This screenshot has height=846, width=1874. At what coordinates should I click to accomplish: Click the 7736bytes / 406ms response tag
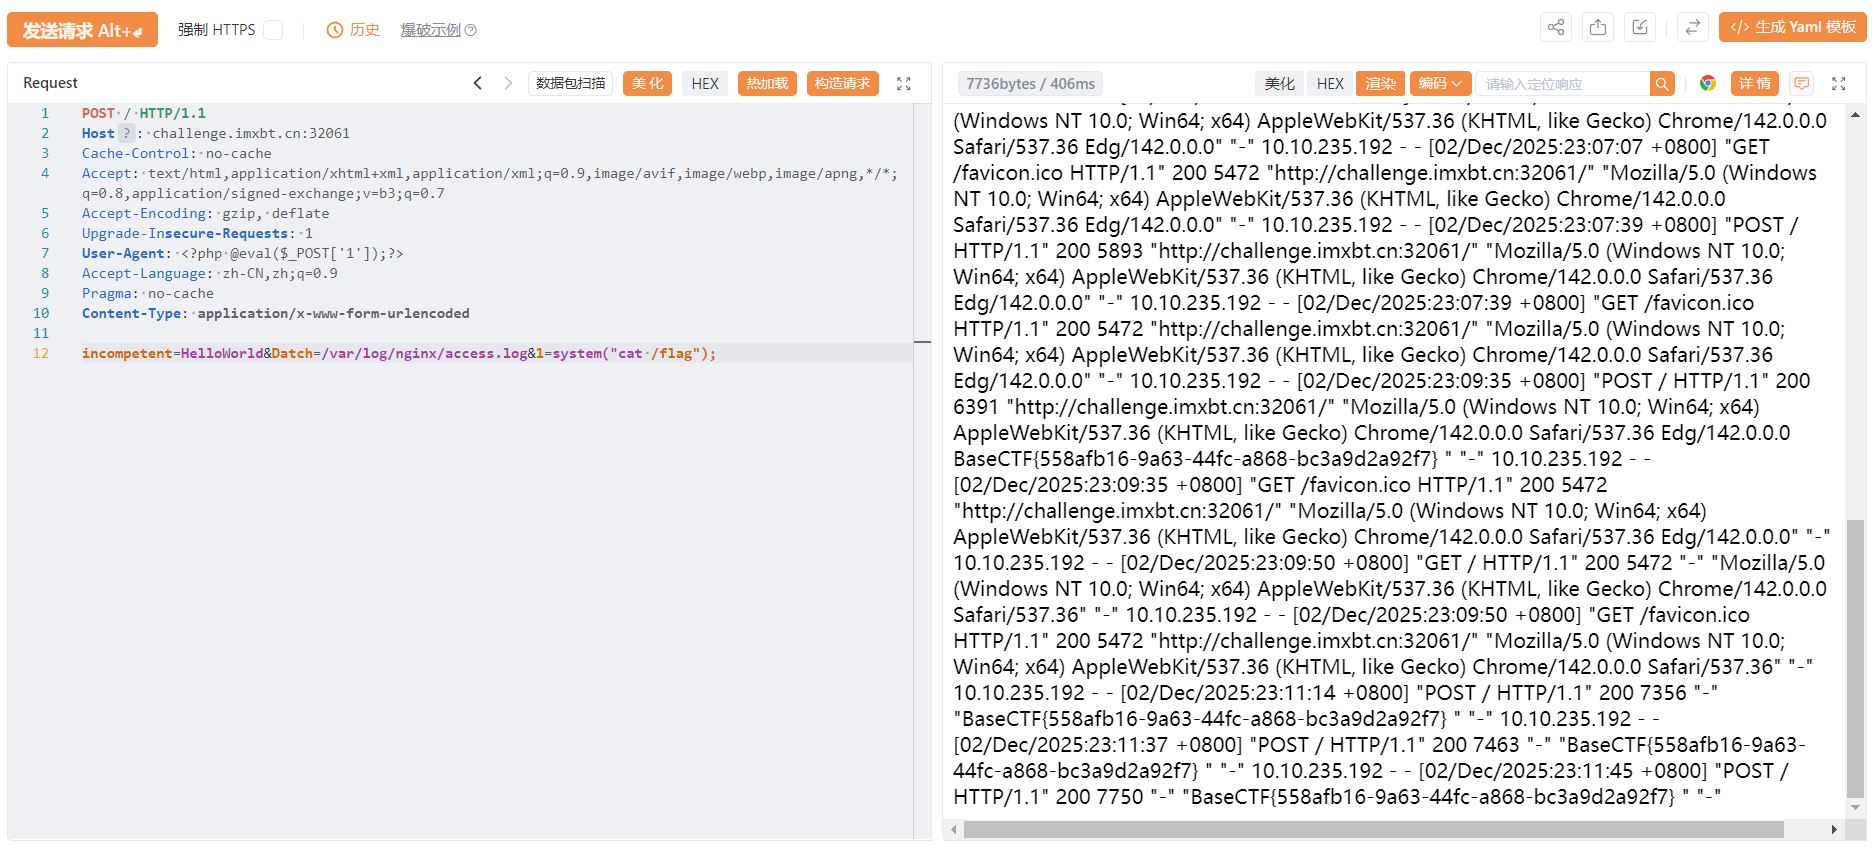pyautogui.click(x=1030, y=84)
